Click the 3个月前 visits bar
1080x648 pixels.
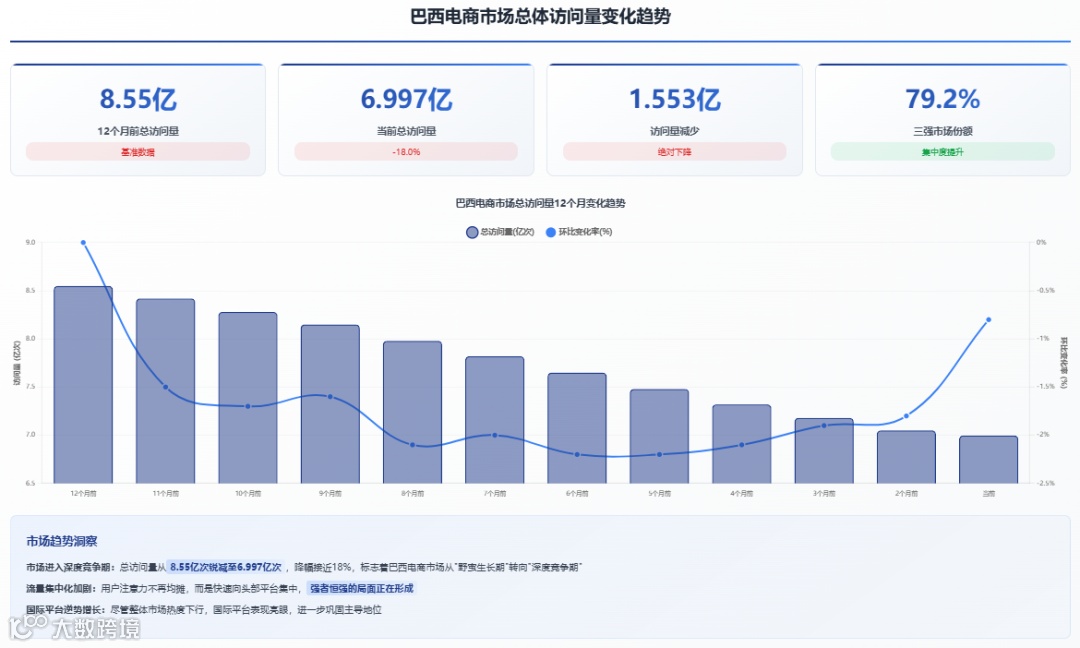[x=824, y=451]
